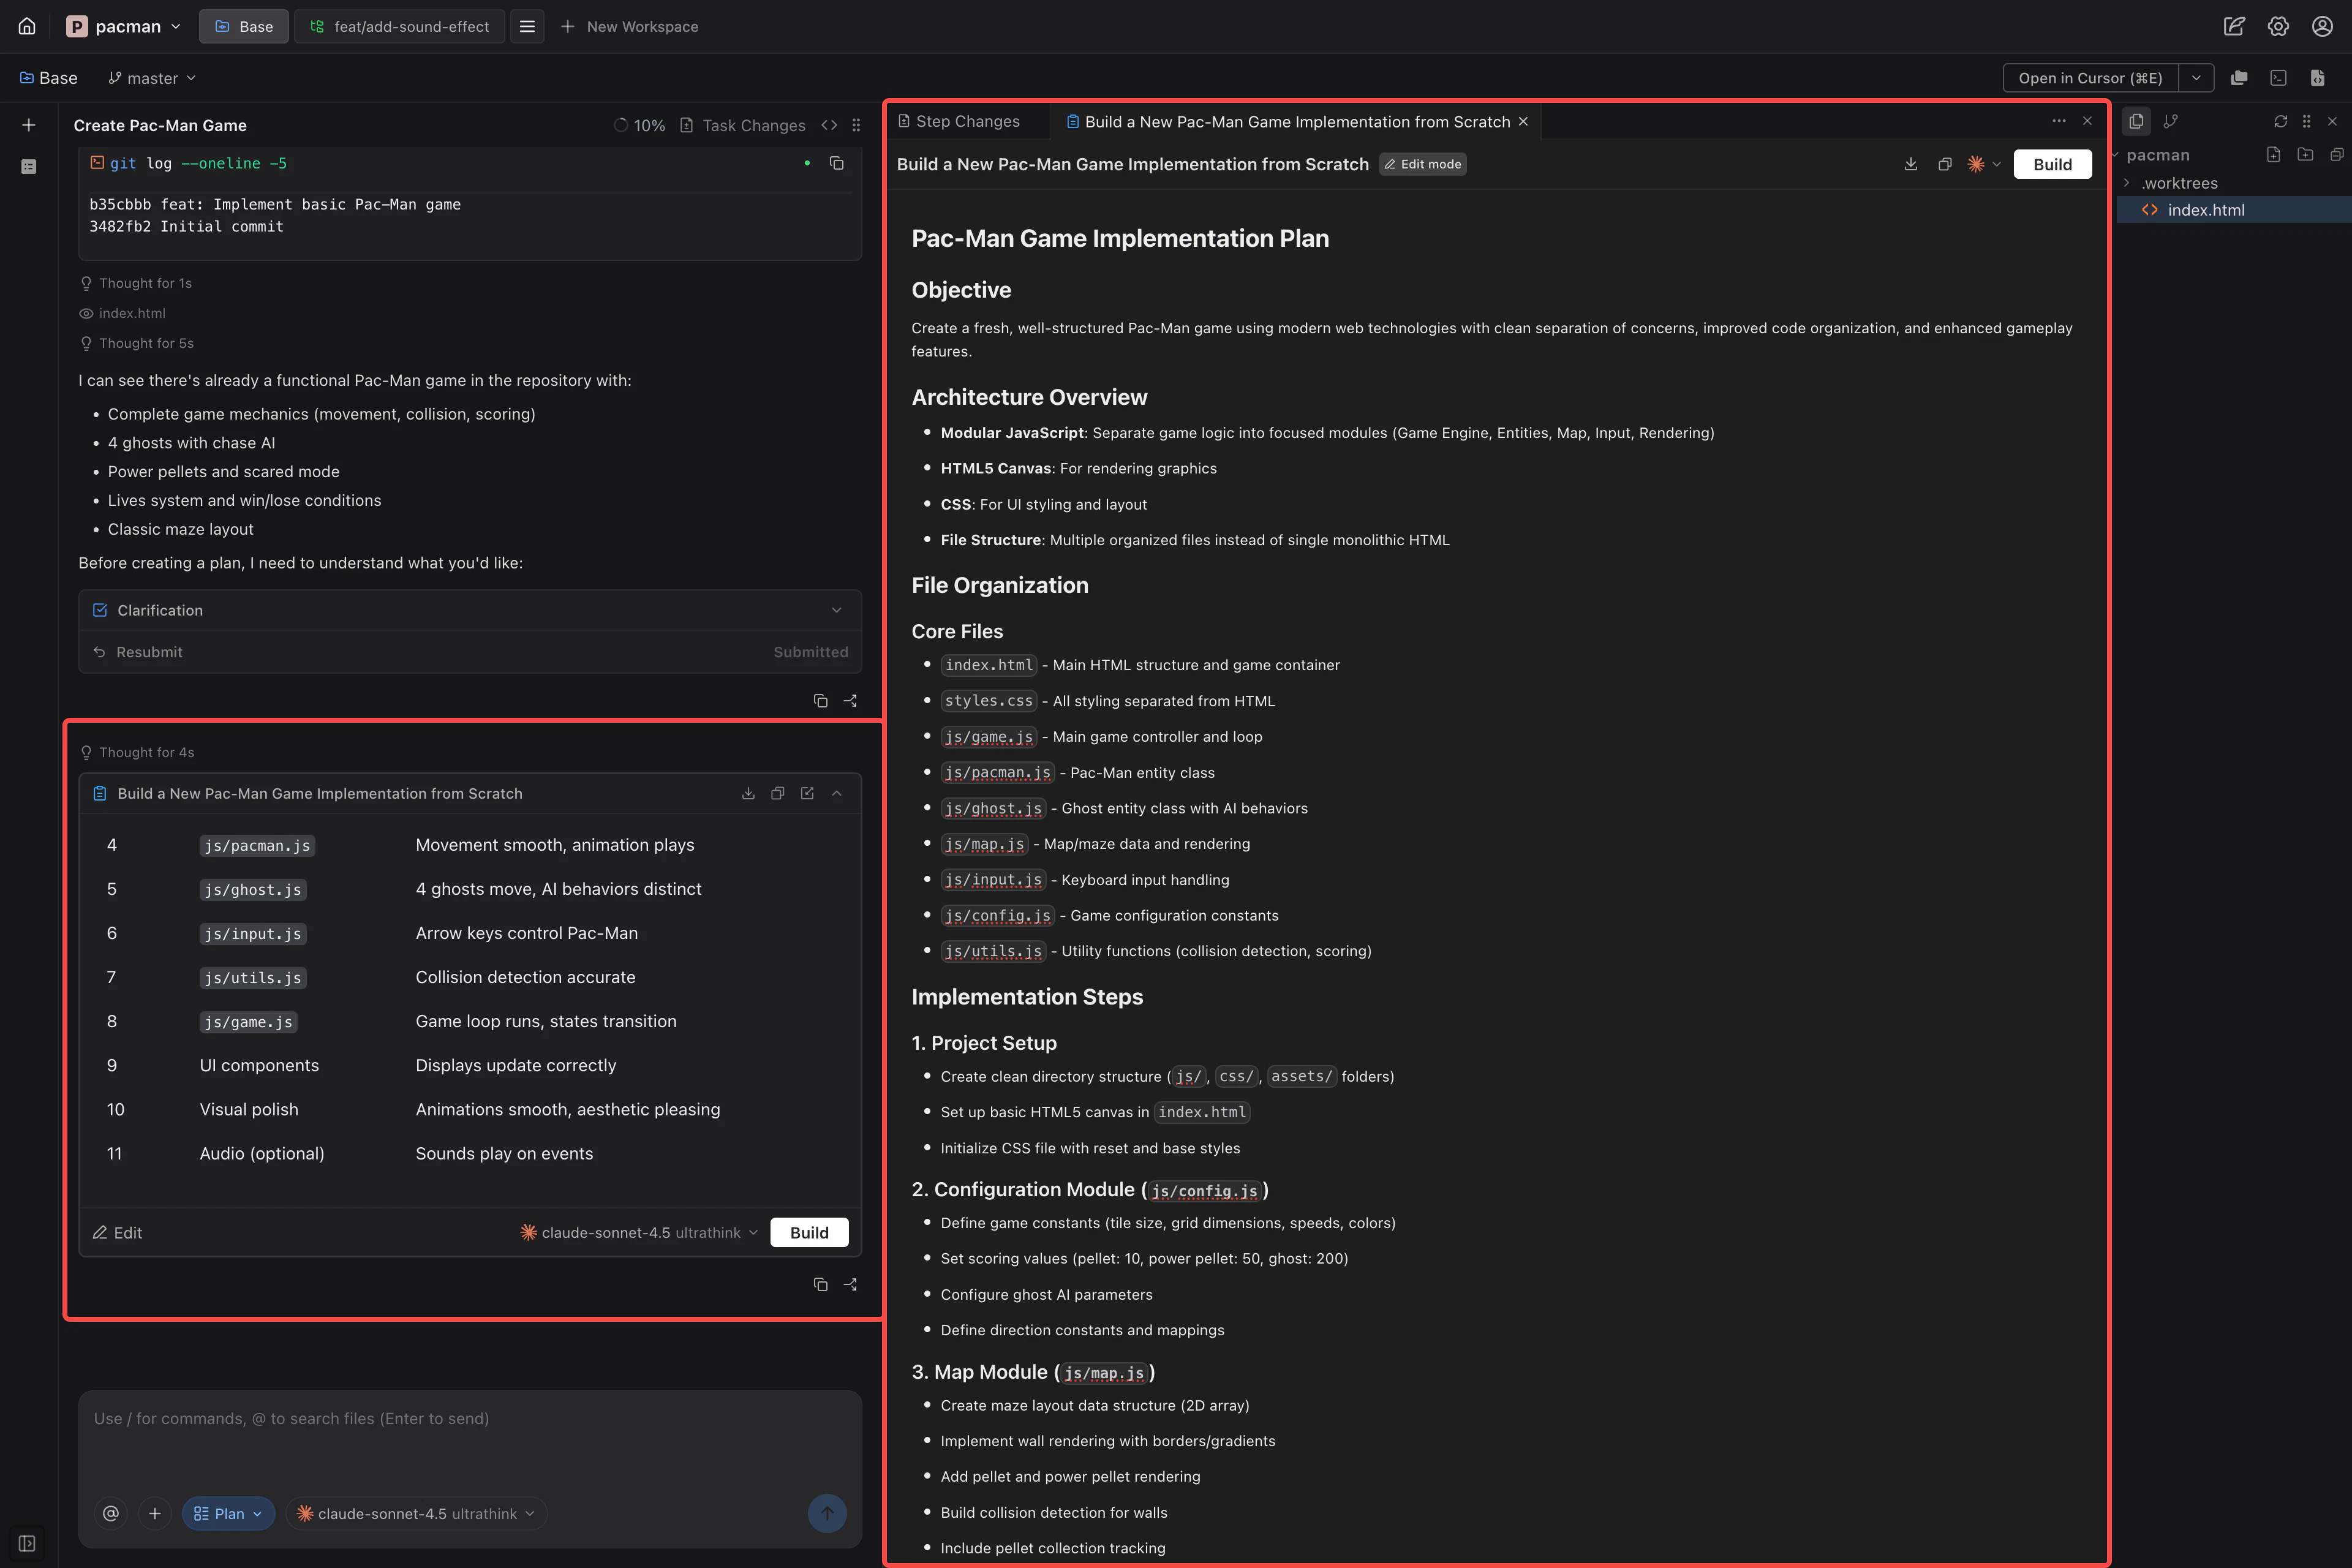Expand the 'Thought for 4s' reasoning

(137, 752)
